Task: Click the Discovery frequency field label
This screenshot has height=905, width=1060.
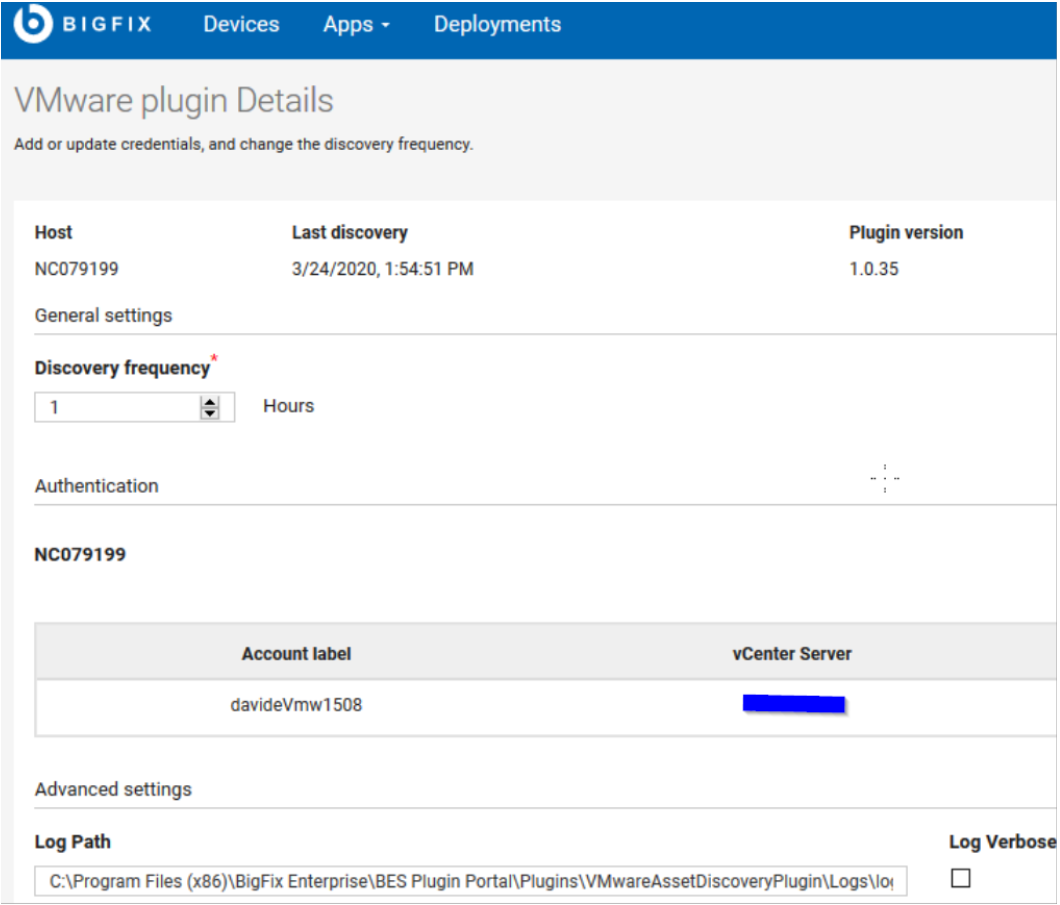Action: 122,368
